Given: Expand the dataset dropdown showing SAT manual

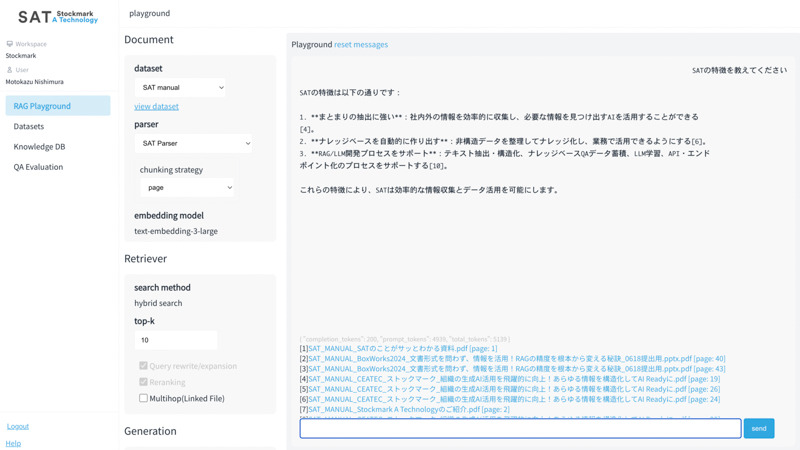Looking at the screenshot, I should pyautogui.click(x=181, y=87).
